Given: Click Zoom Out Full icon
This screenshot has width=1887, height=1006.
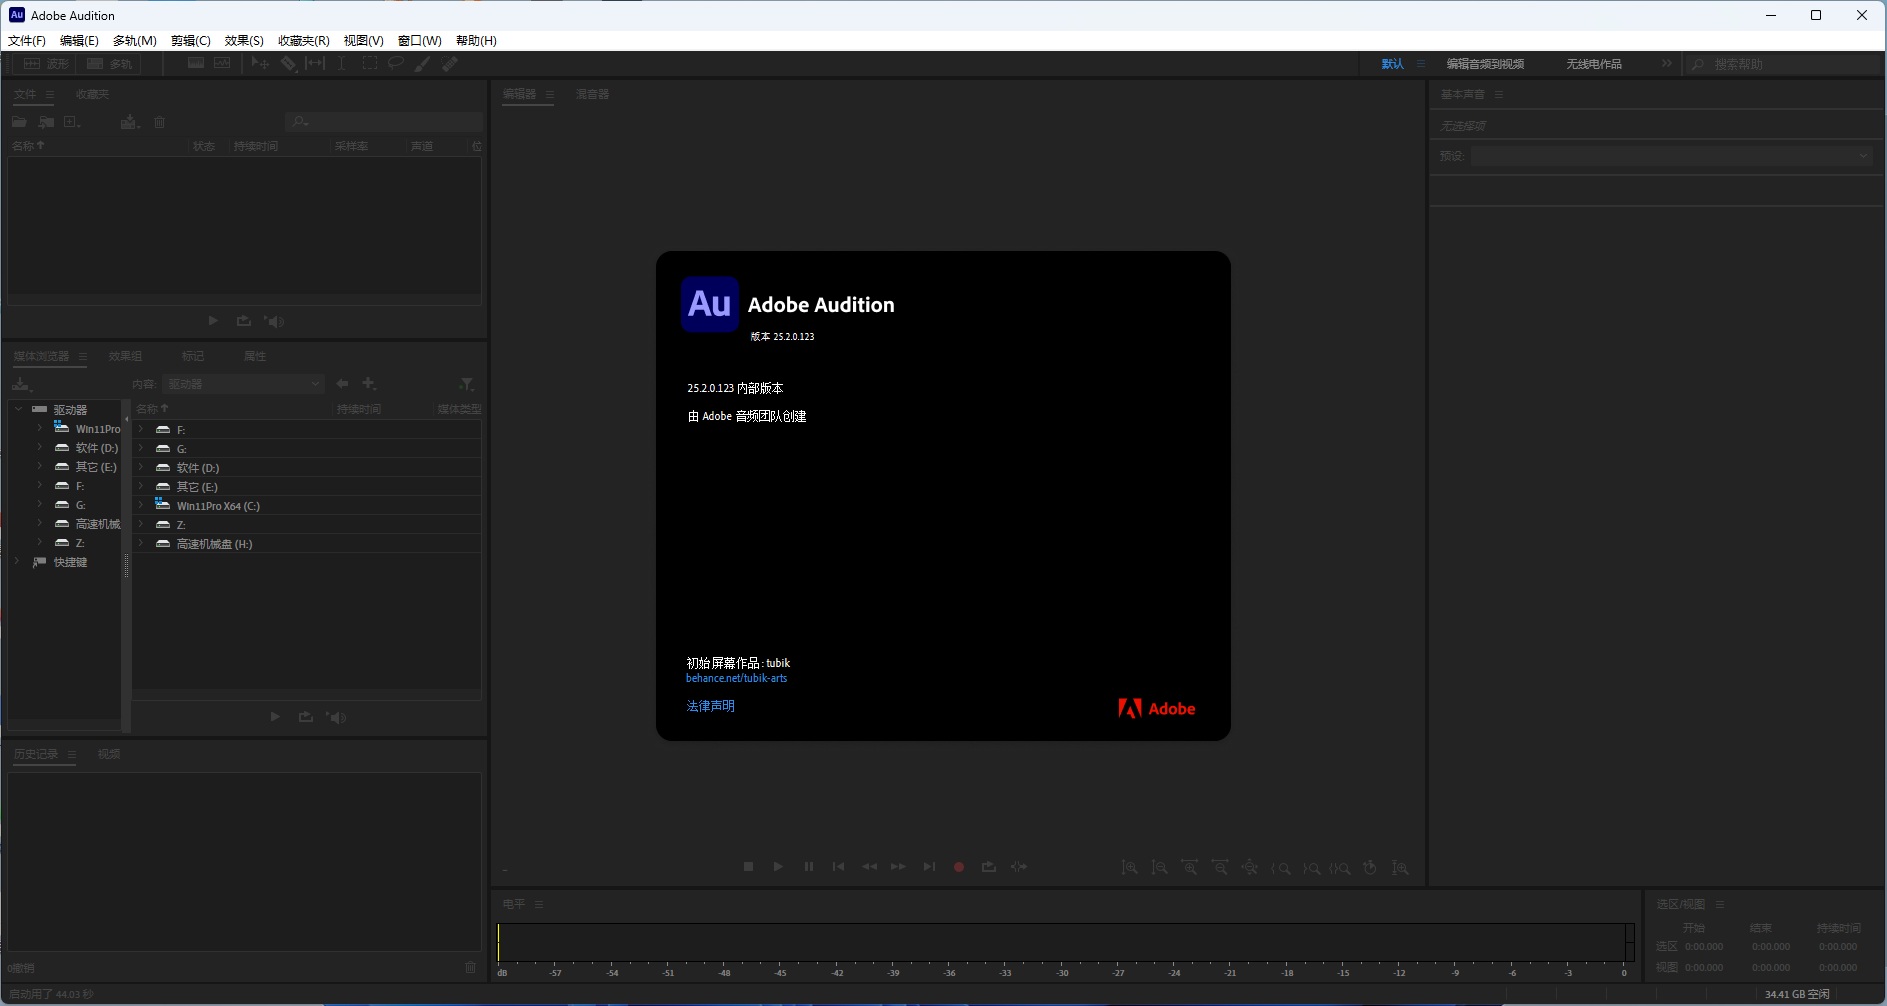Looking at the screenshot, I should (1250, 868).
